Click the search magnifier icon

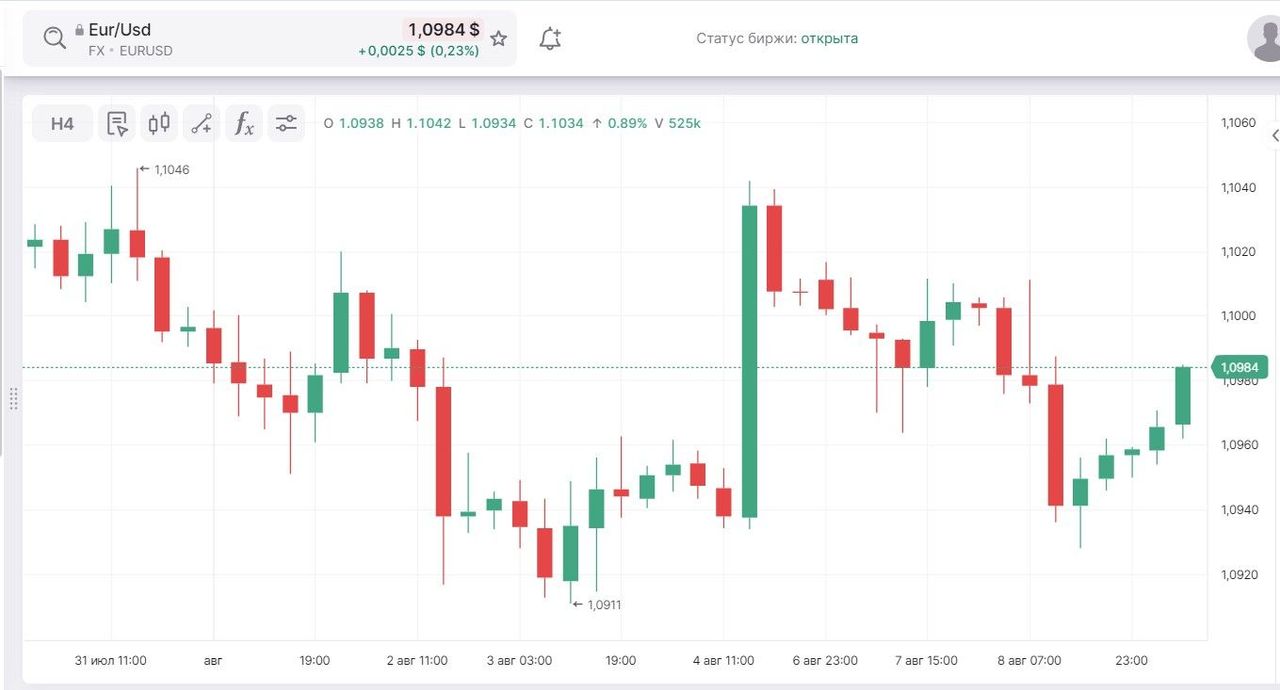(x=54, y=39)
